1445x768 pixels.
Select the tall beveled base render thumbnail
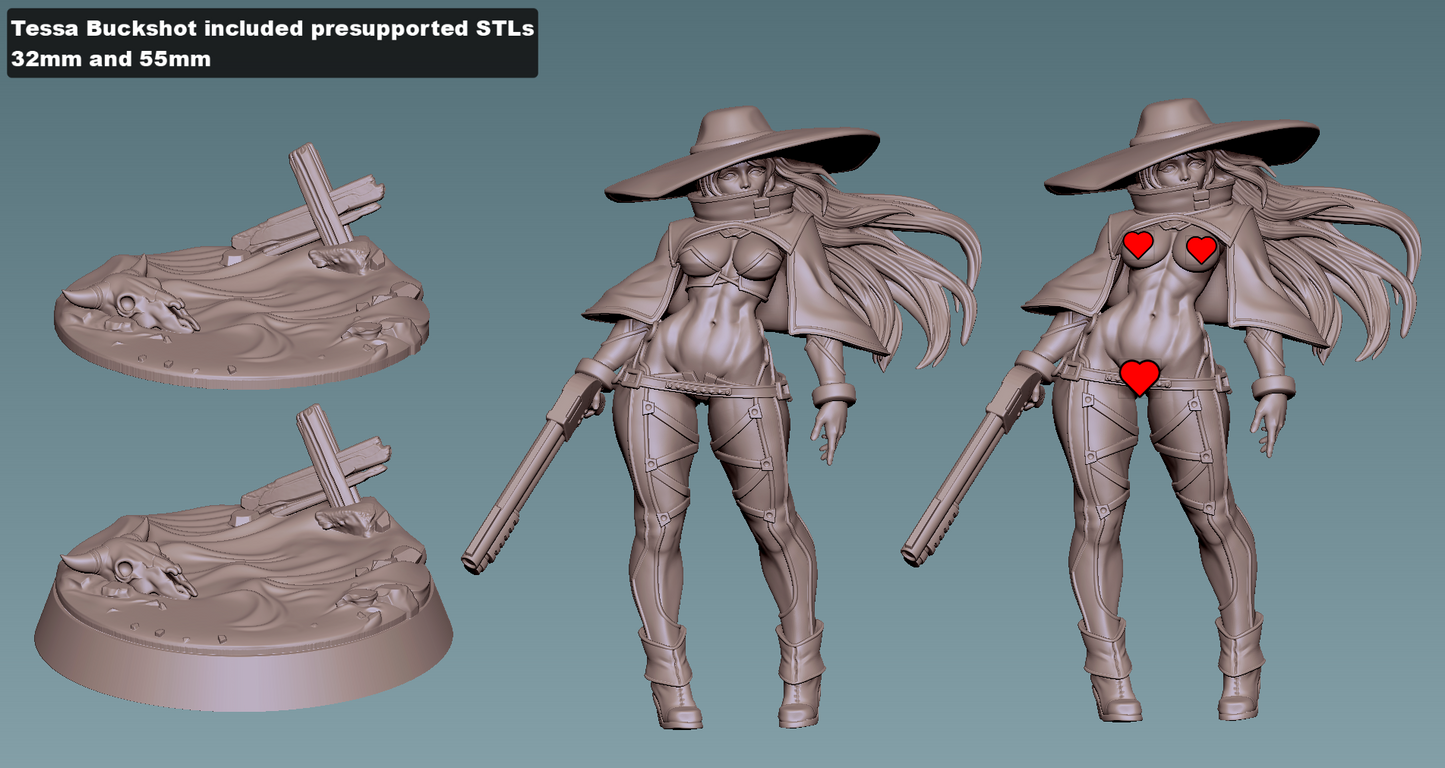[243, 559]
